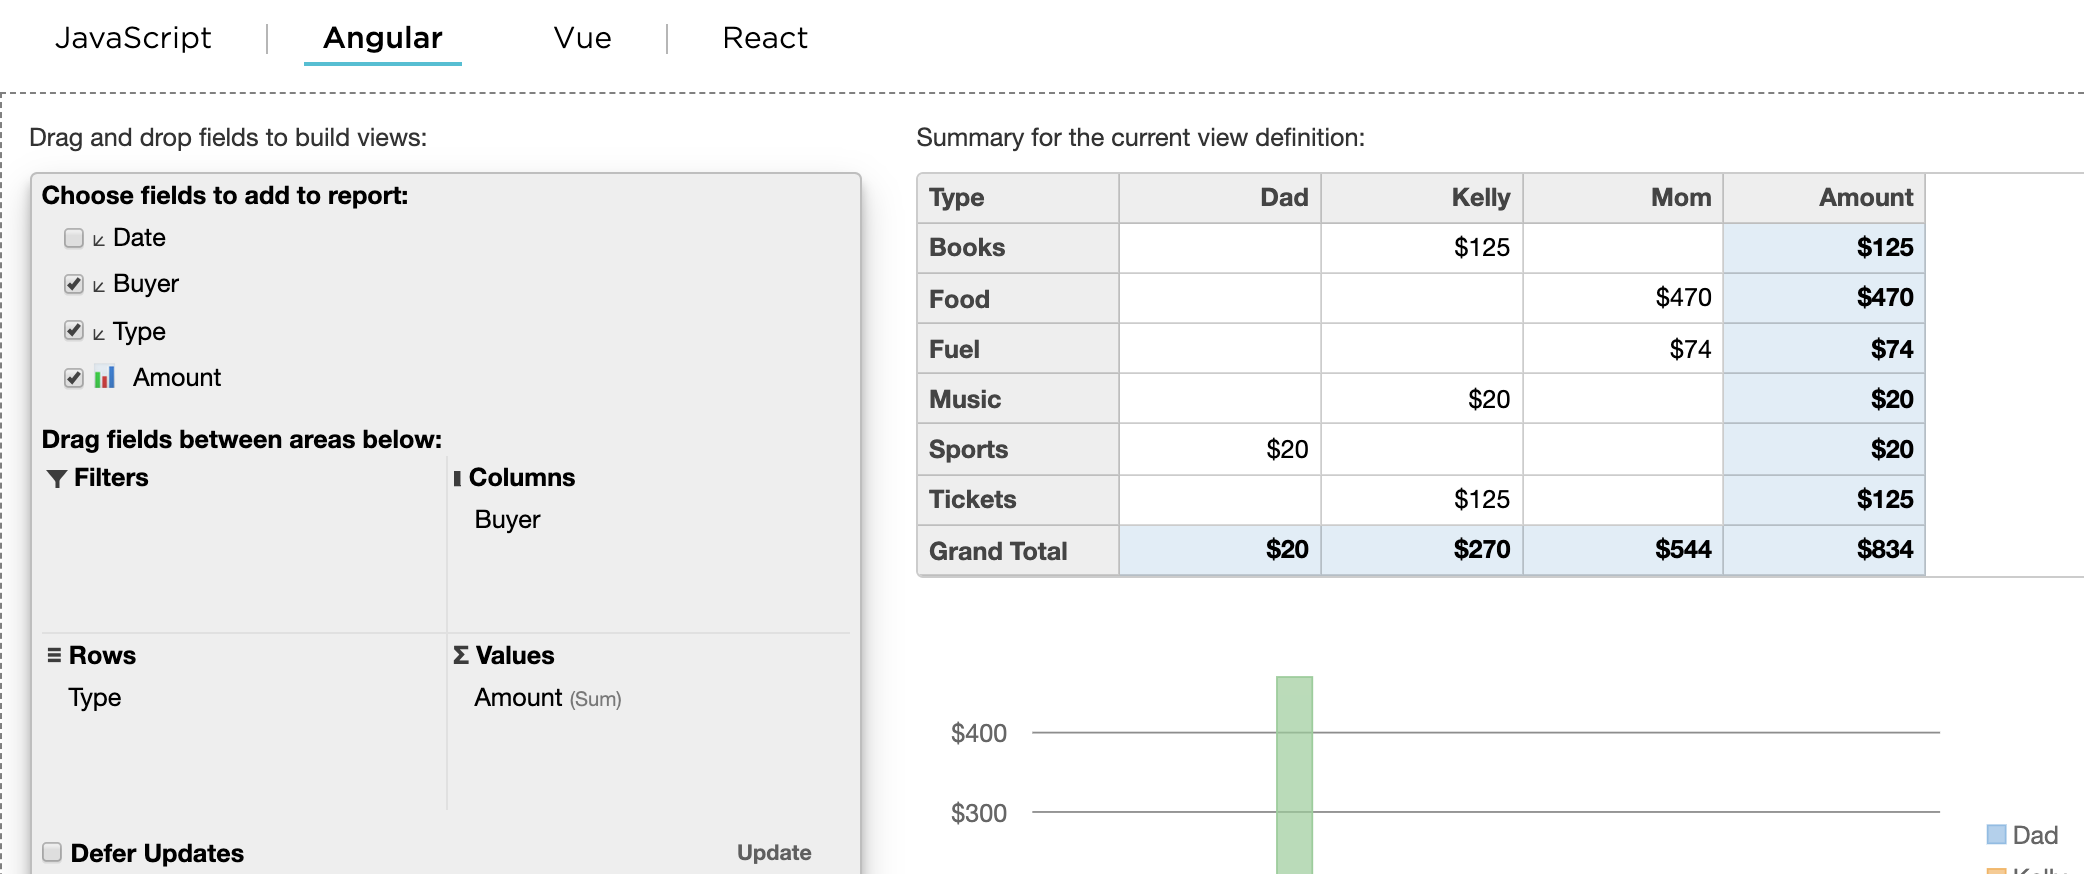Image resolution: width=2084 pixels, height=874 pixels.
Task: Click the $400 axis label on chart
Action: [x=979, y=733]
